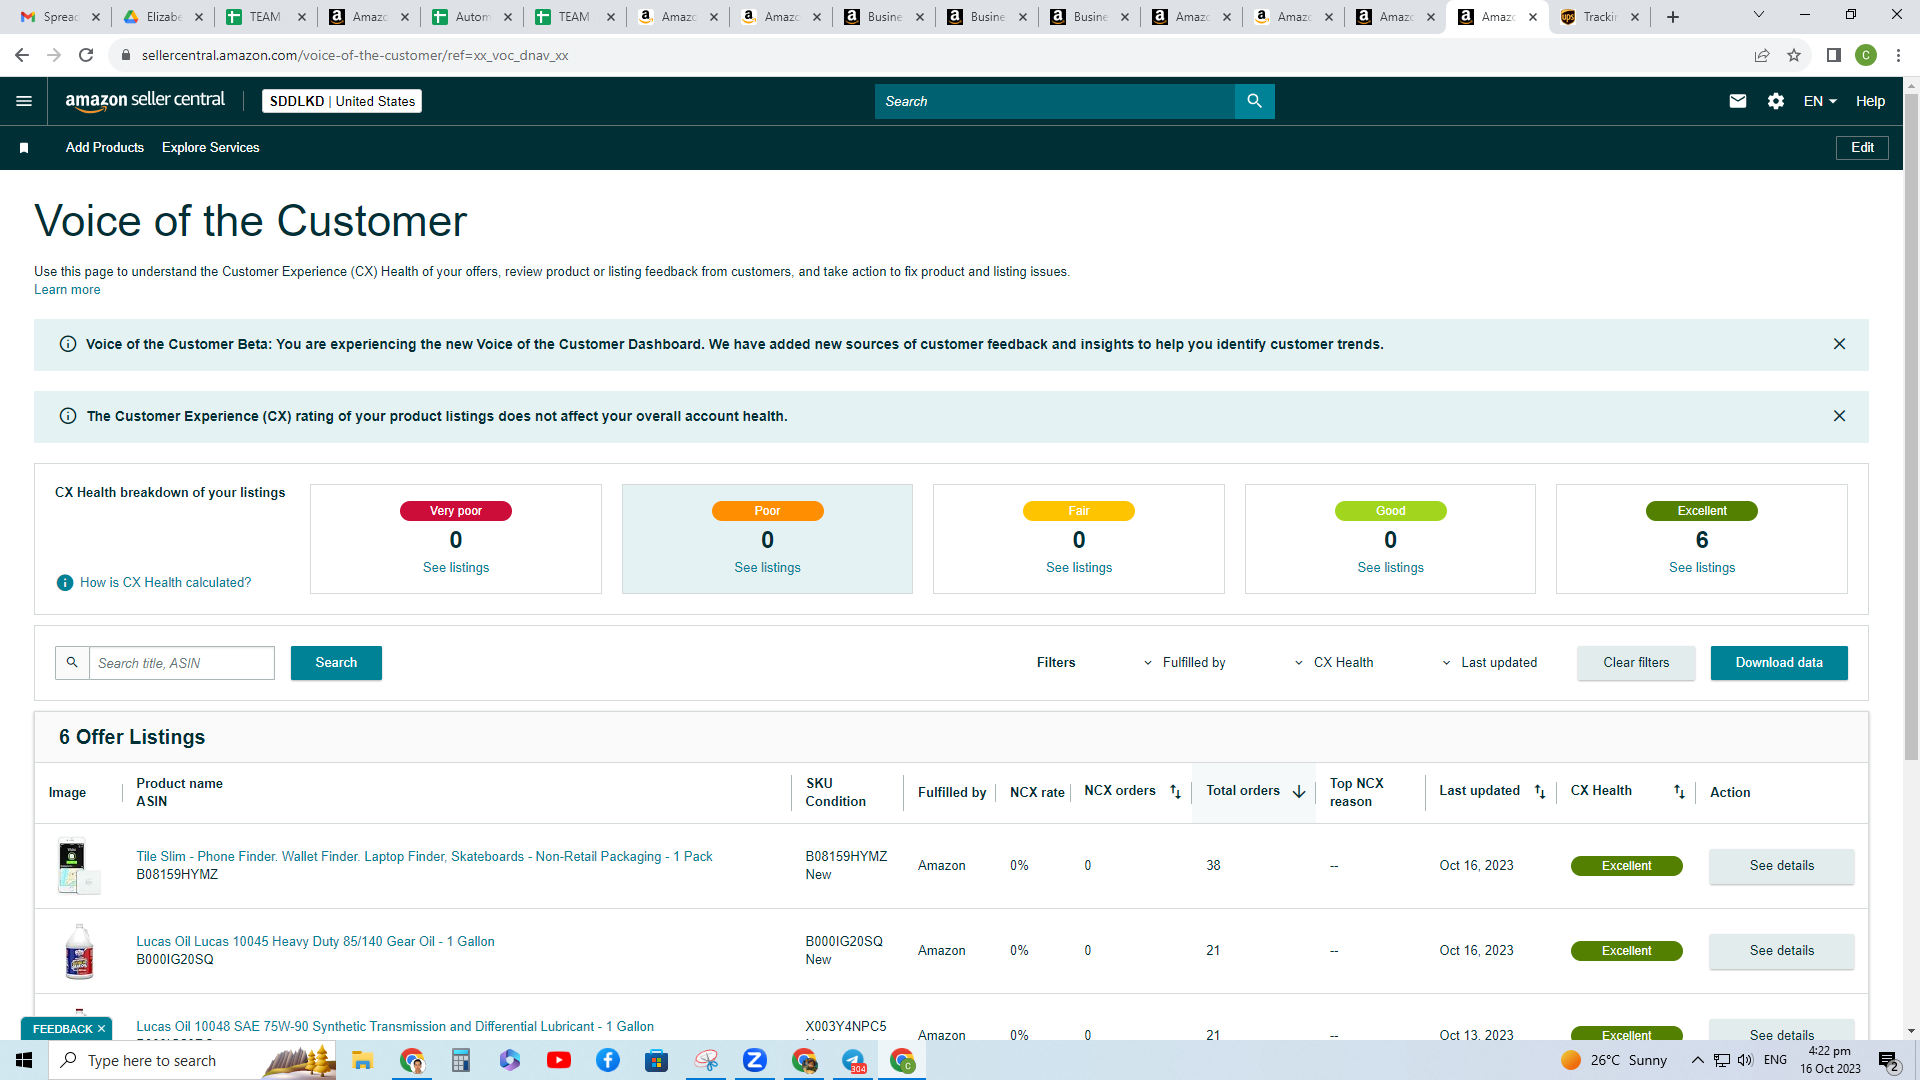See listings under Very poor

click(456, 568)
